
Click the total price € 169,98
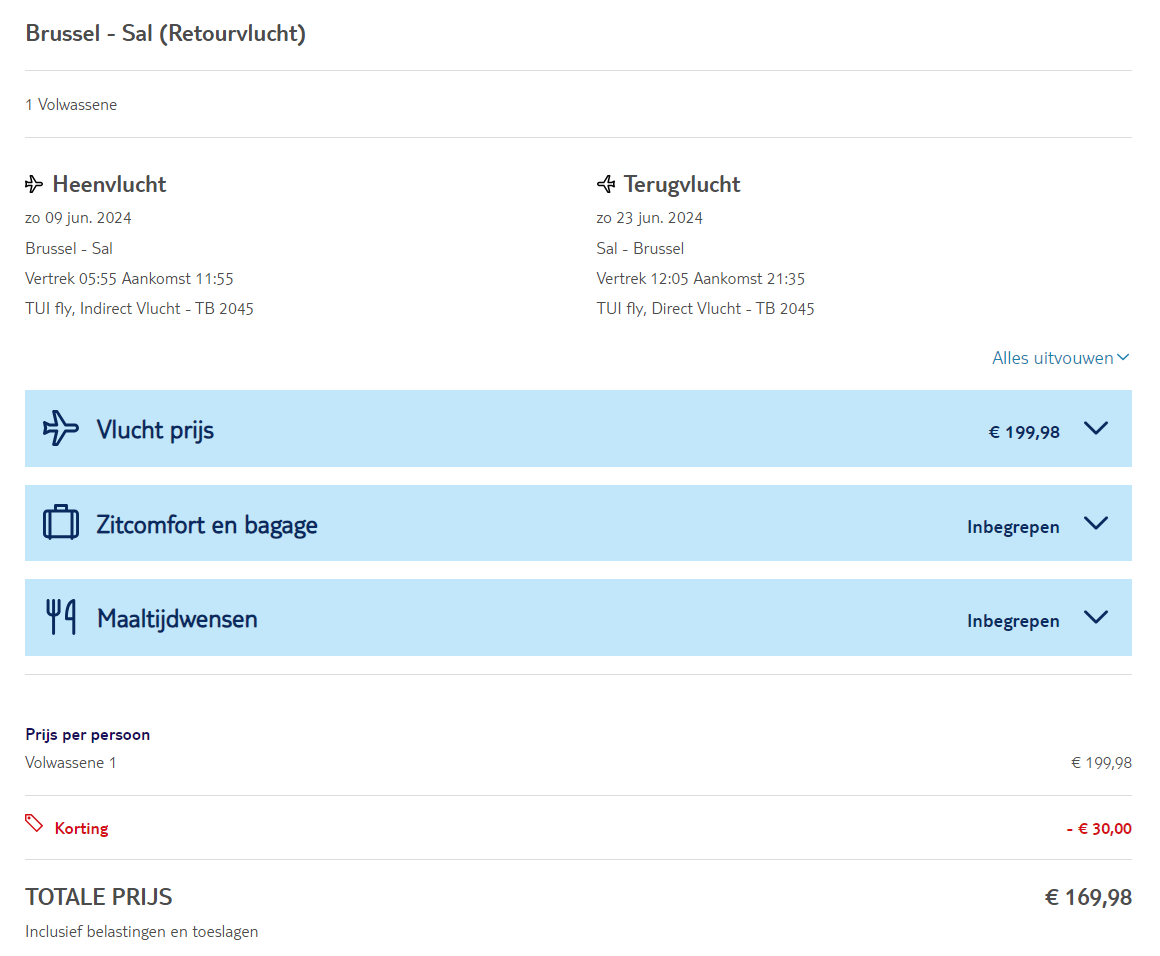point(1088,898)
